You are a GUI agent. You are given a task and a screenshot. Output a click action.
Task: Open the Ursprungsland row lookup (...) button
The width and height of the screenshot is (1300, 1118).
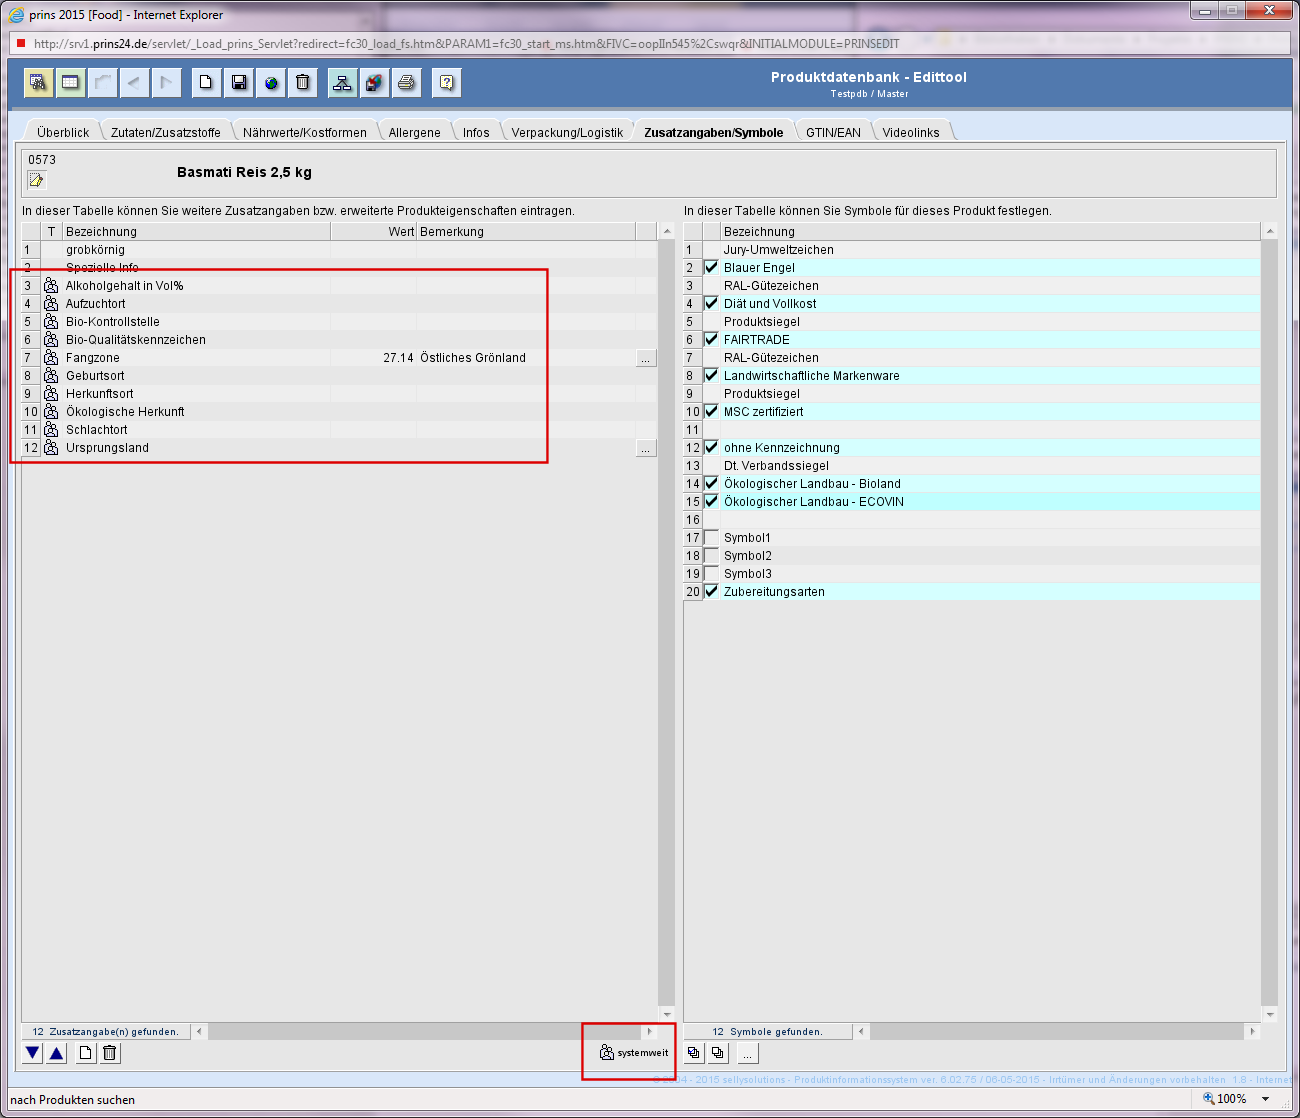click(x=646, y=448)
